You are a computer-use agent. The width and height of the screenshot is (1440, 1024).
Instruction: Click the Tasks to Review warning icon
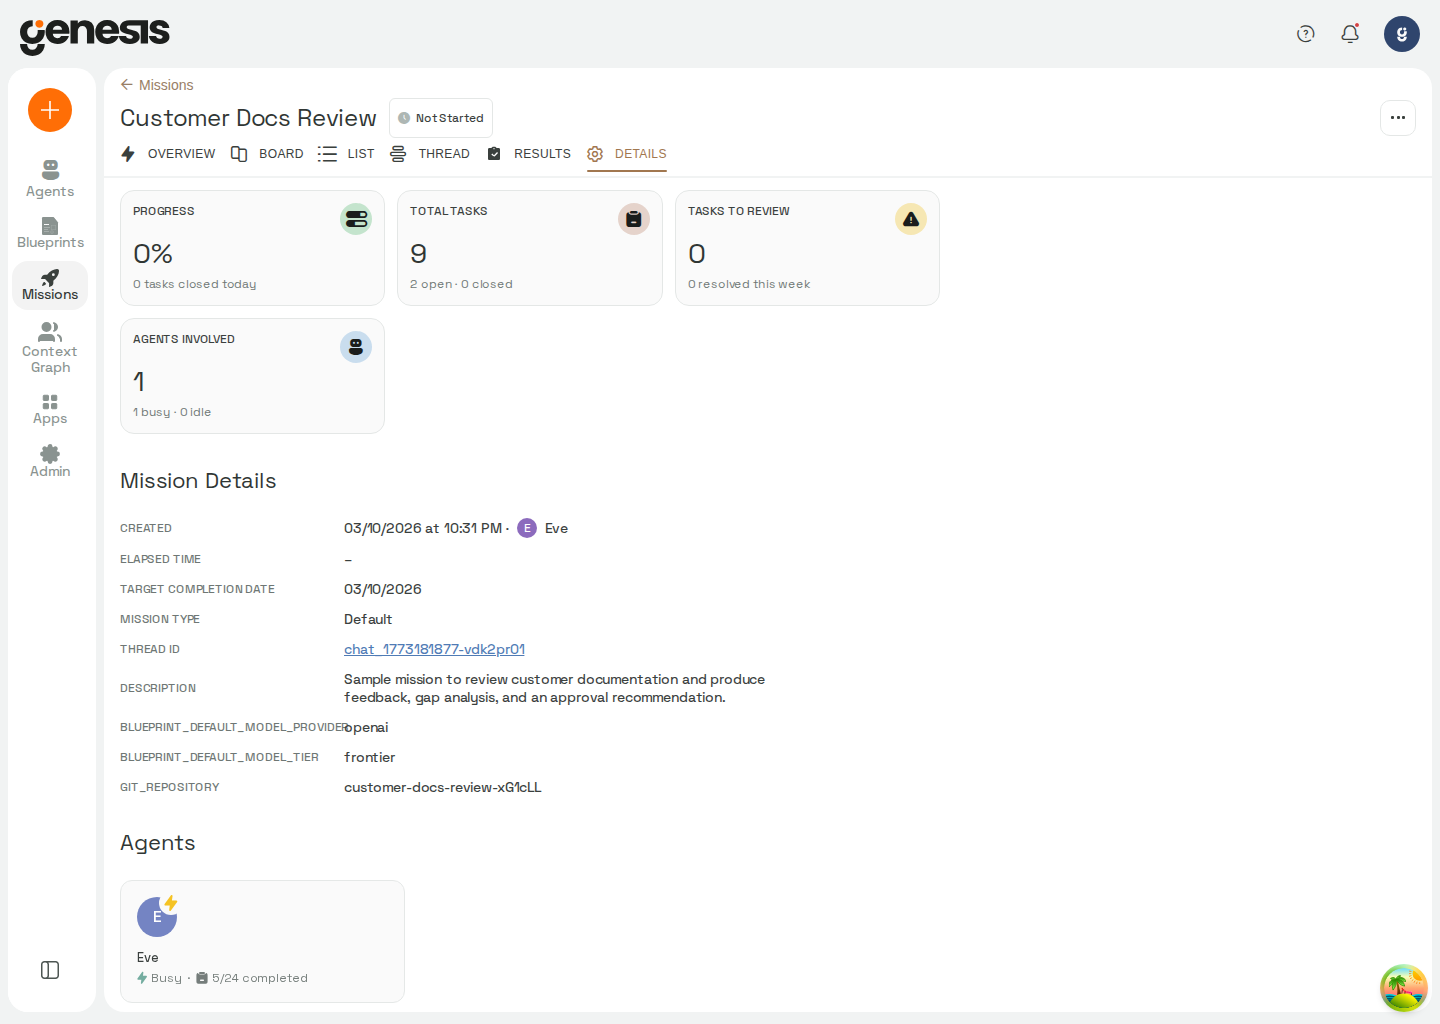pyautogui.click(x=911, y=219)
